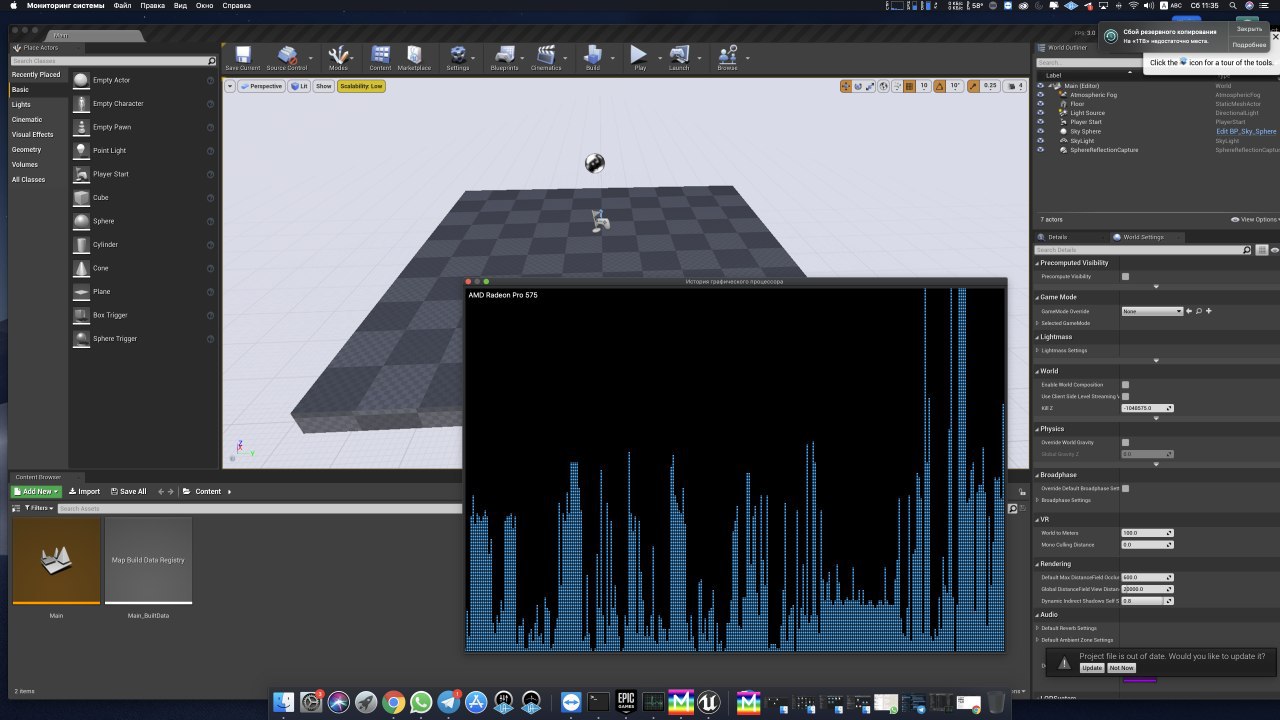Toggle scale snapping icon in viewport
Image resolution: width=1280 pixels, height=720 pixels.
[974, 86]
